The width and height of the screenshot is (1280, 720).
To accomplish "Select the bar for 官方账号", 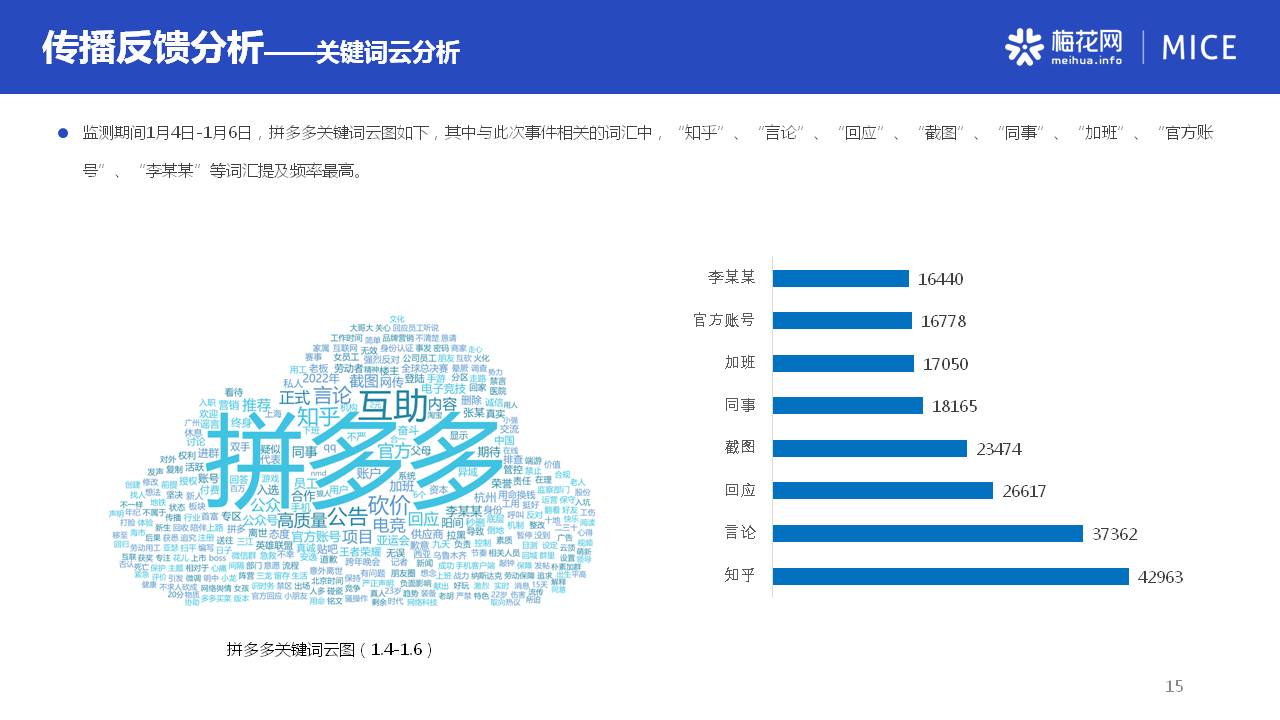I will point(842,321).
